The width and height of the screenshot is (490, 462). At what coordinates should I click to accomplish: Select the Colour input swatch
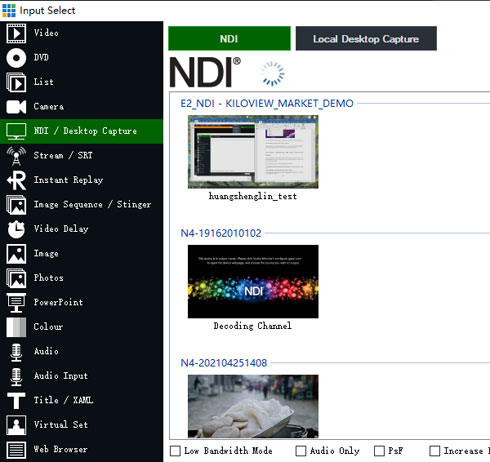point(16,327)
